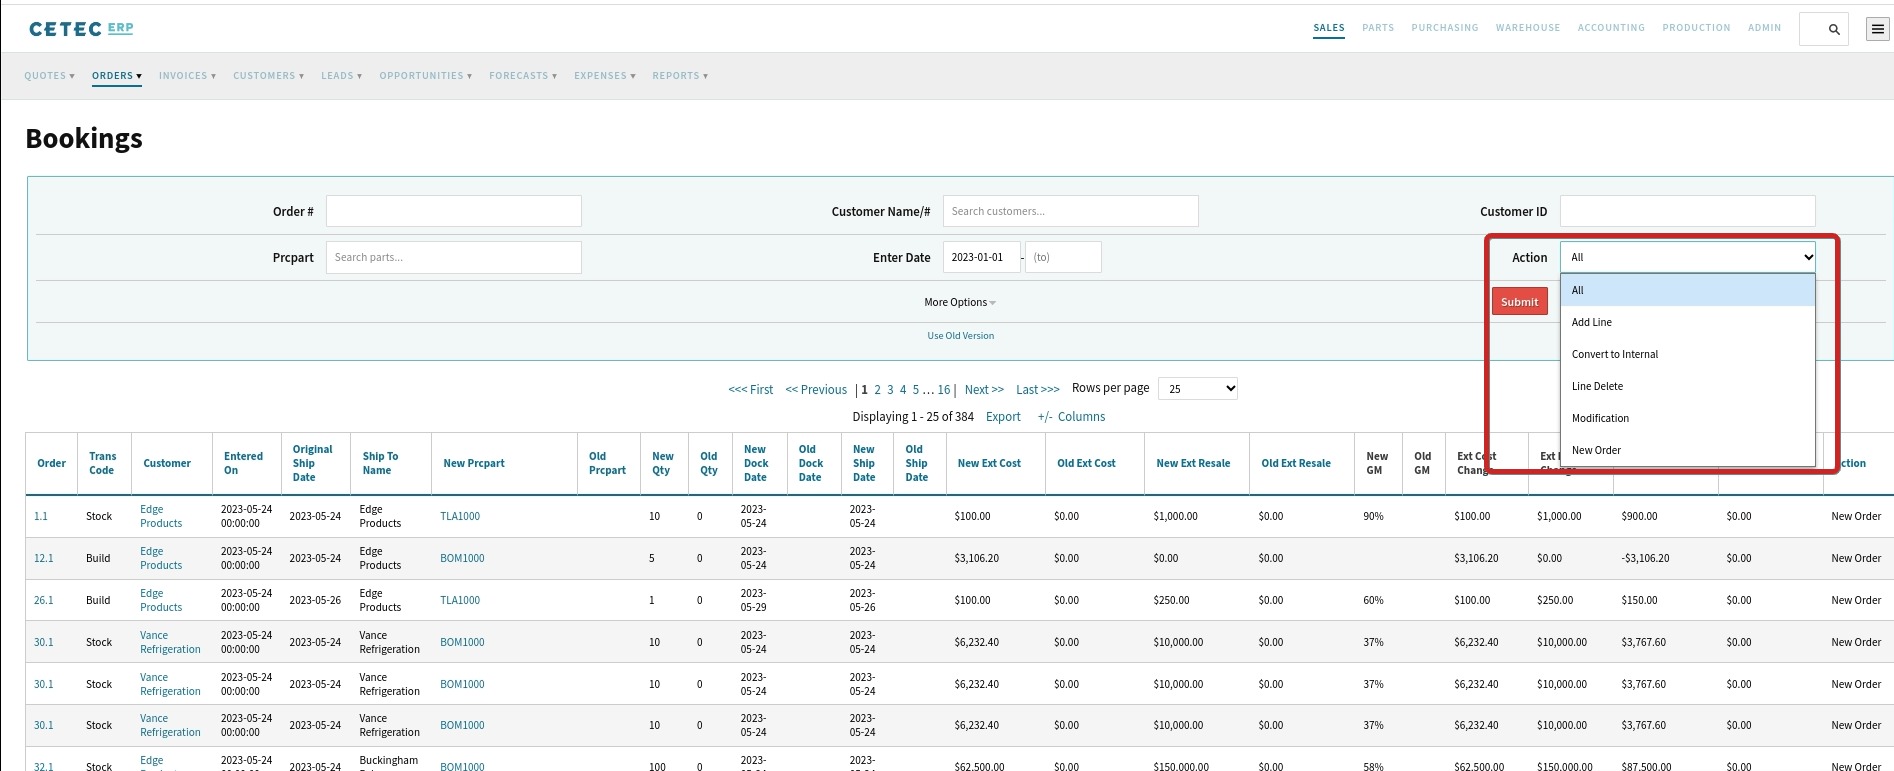Viewport: 1894px width, 771px height.
Task: Expand the Customers submenu
Action: coord(269,76)
